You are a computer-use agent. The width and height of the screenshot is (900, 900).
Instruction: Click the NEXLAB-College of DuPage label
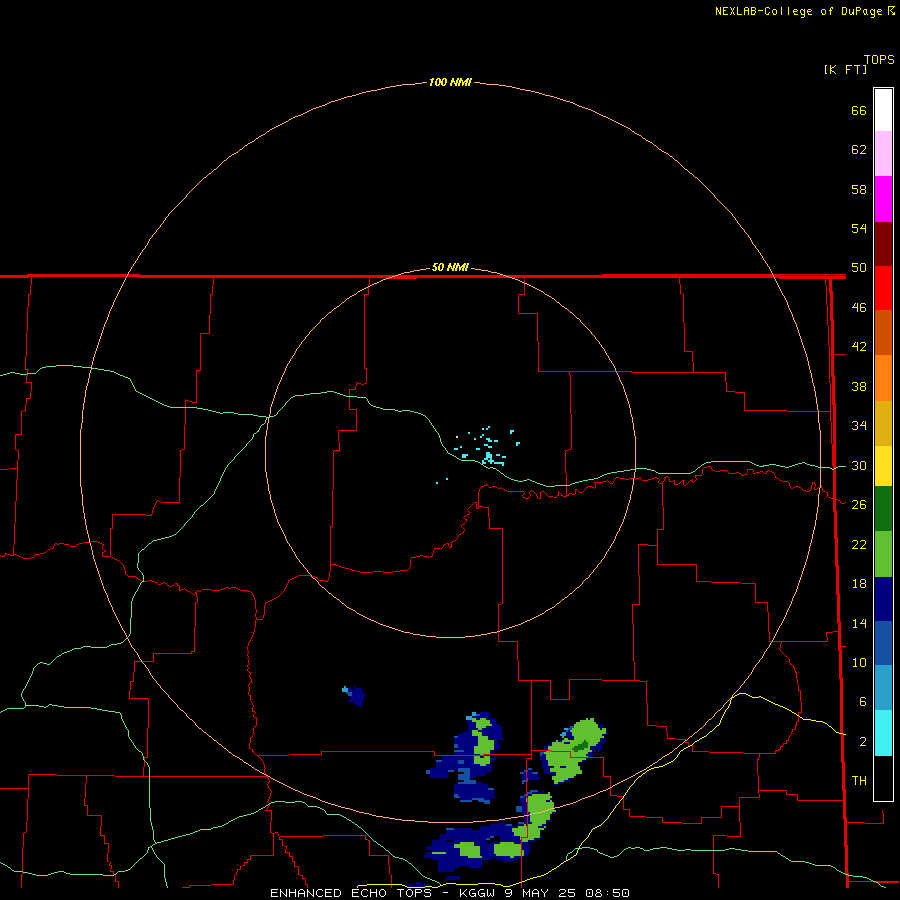[x=798, y=11]
